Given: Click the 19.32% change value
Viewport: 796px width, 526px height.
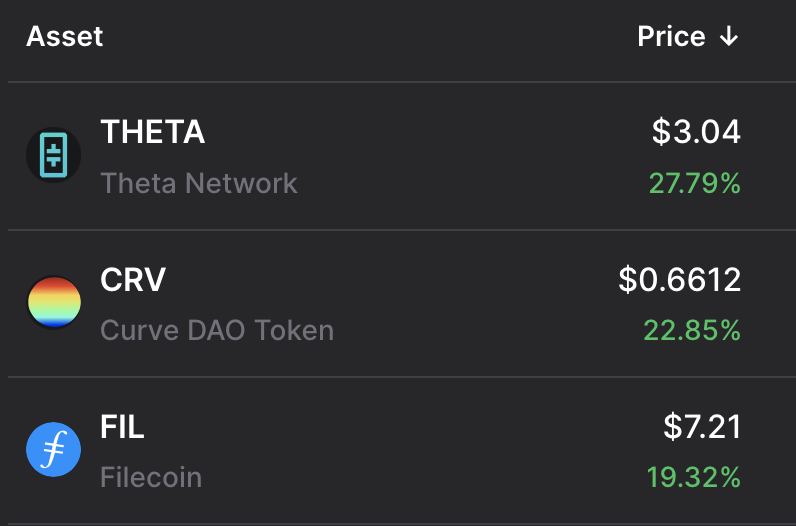Looking at the screenshot, I should click(x=694, y=477).
